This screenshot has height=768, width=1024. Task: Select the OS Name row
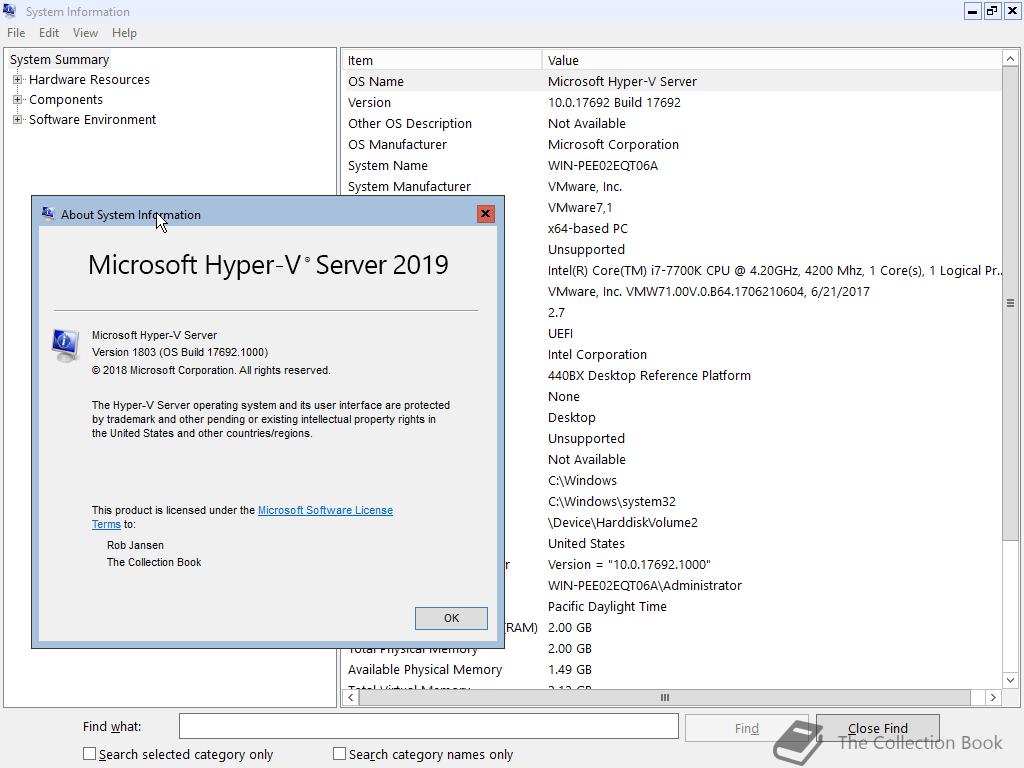click(x=671, y=82)
